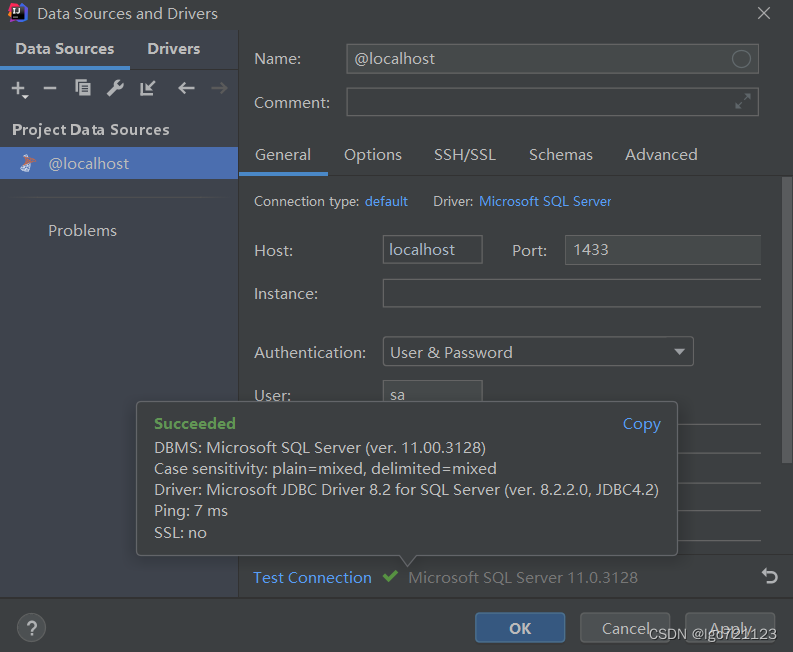Open the Advanced tab
793x652 pixels.
(x=661, y=155)
